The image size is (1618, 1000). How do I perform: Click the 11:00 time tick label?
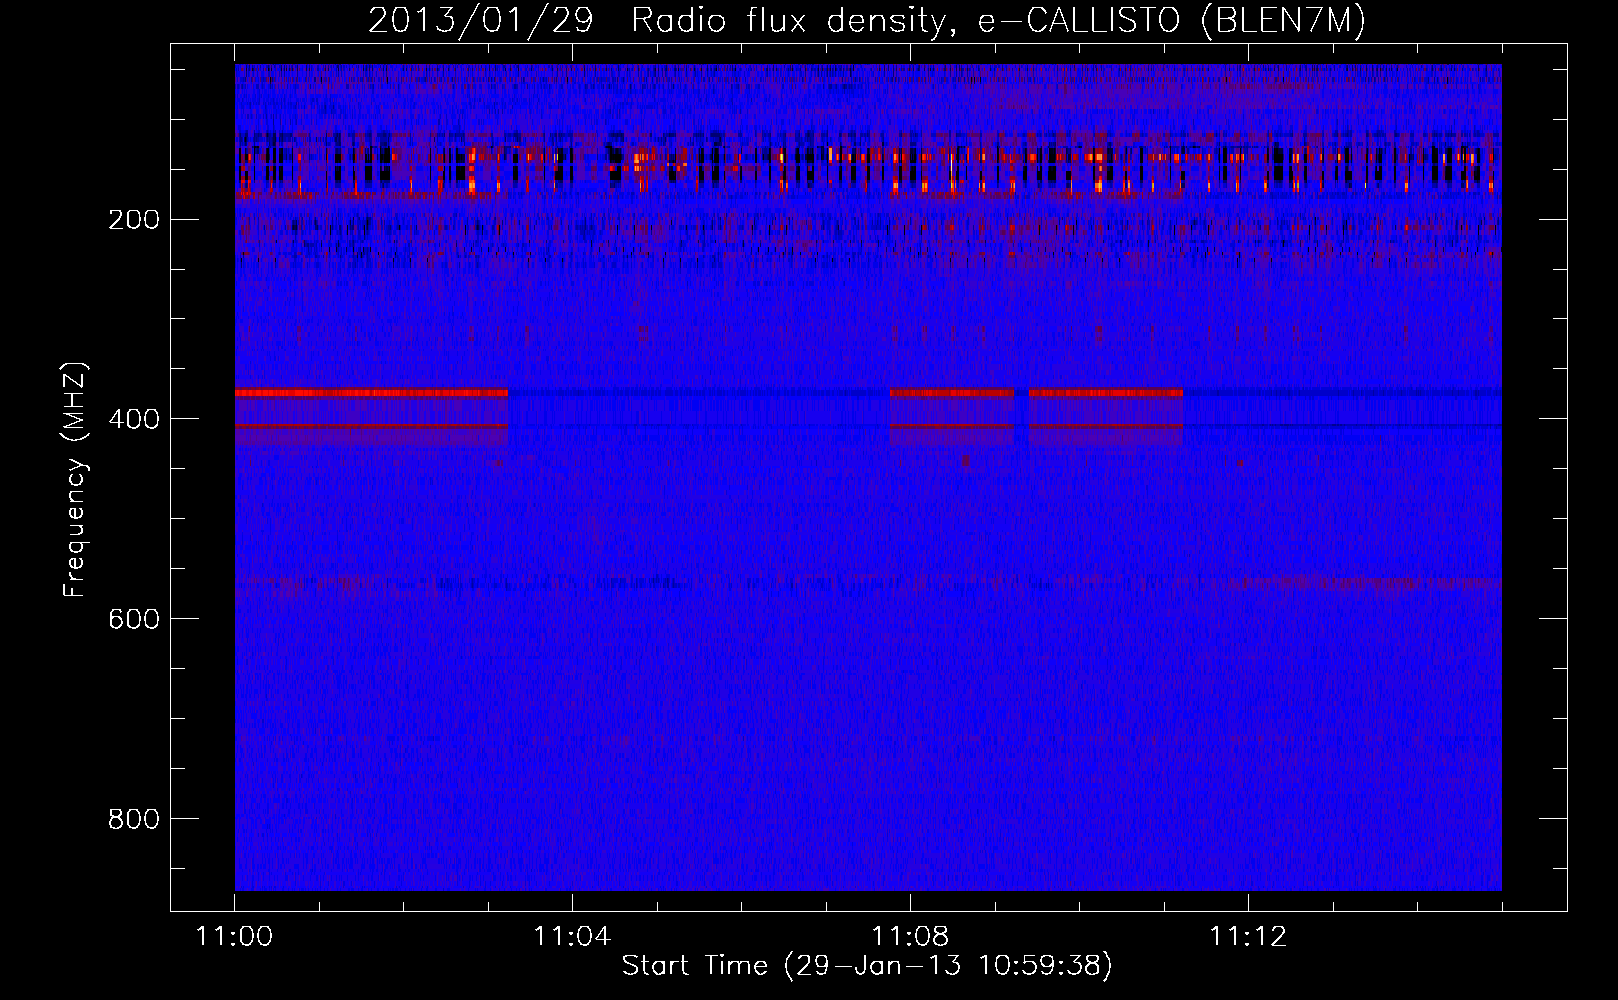(235, 937)
